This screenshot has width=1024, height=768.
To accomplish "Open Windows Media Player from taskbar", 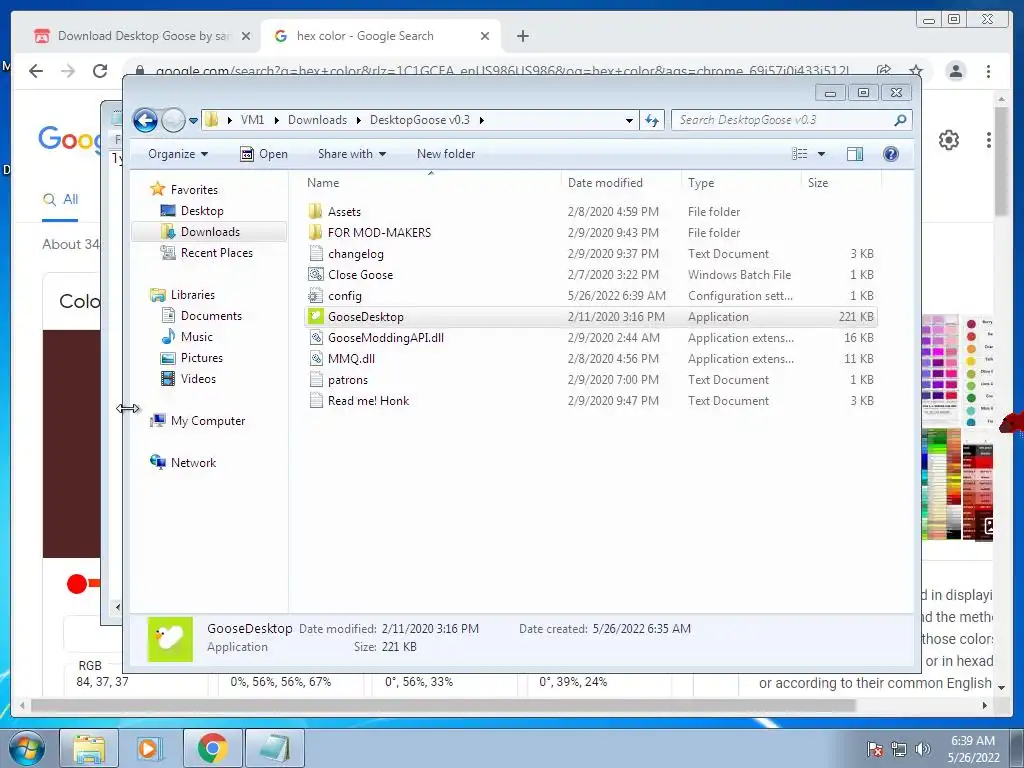I will (150, 748).
